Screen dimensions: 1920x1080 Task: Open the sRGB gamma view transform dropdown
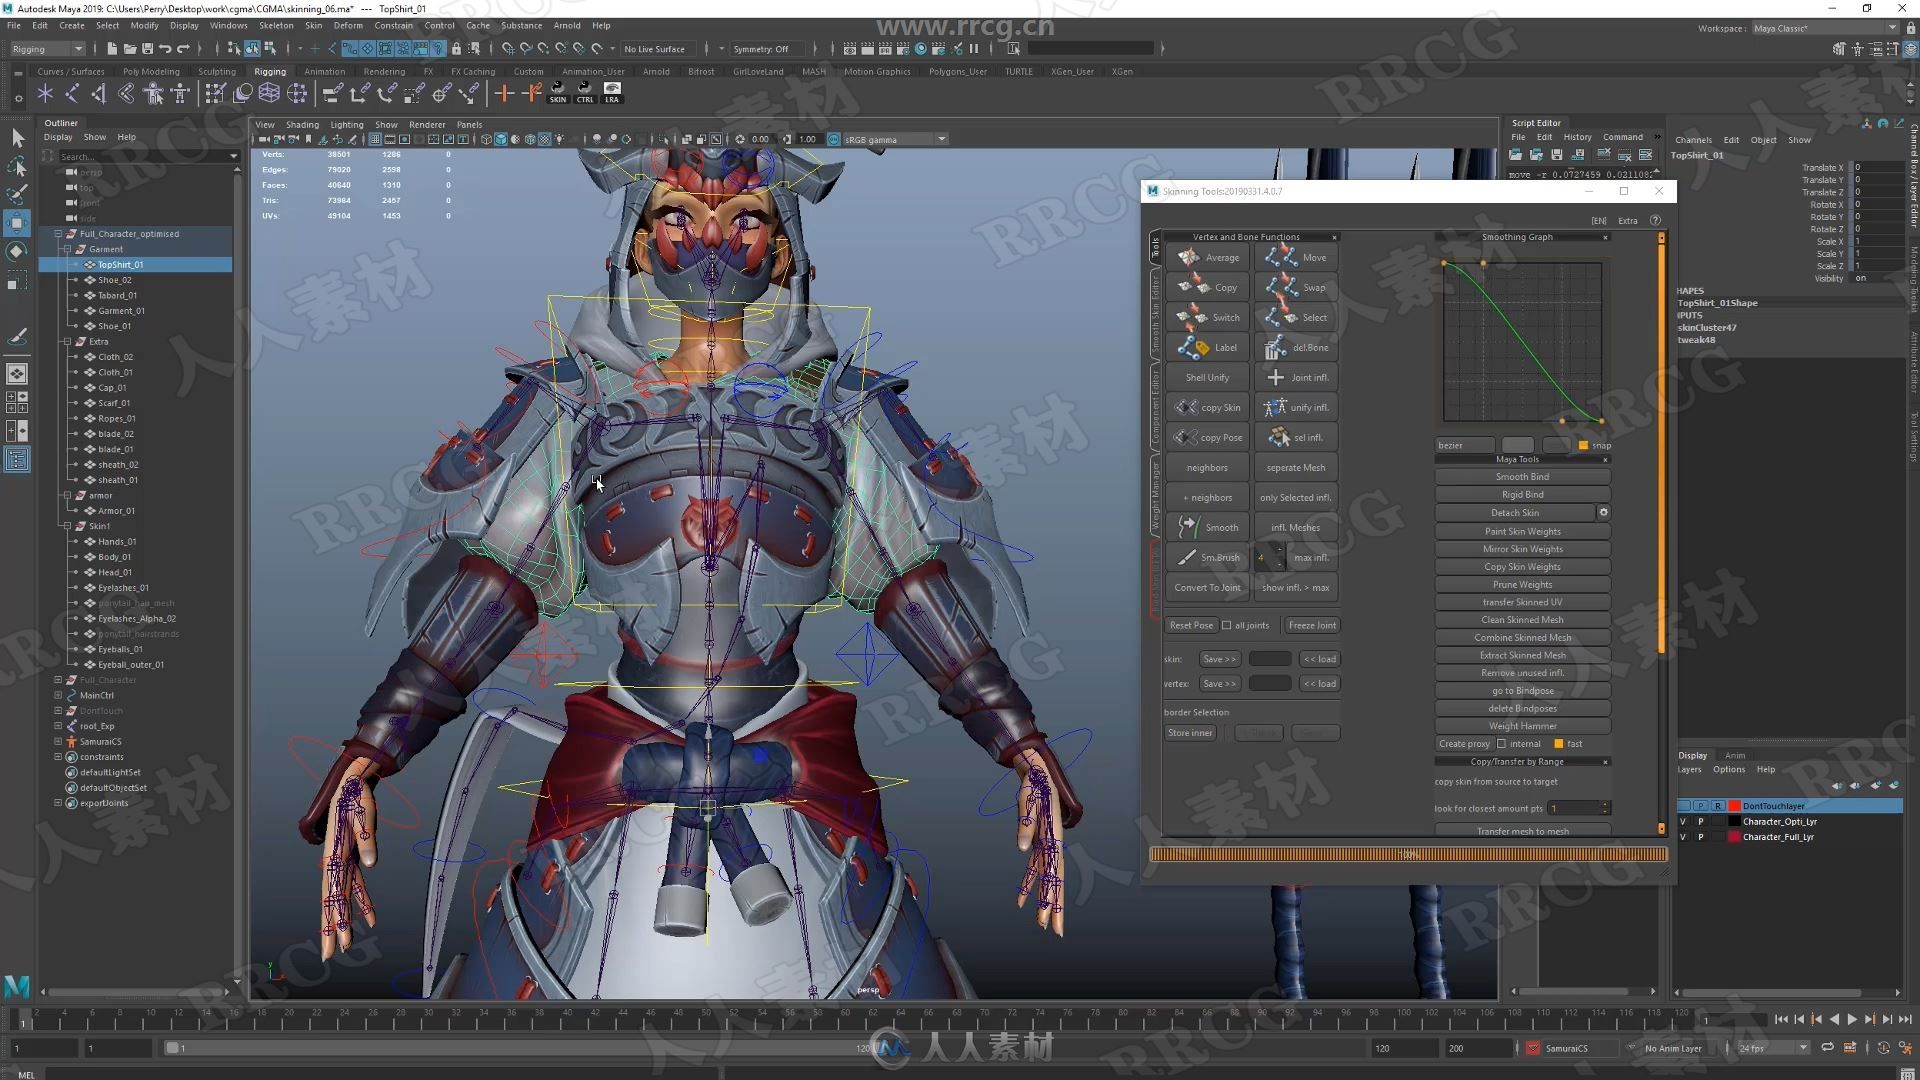(x=895, y=139)
